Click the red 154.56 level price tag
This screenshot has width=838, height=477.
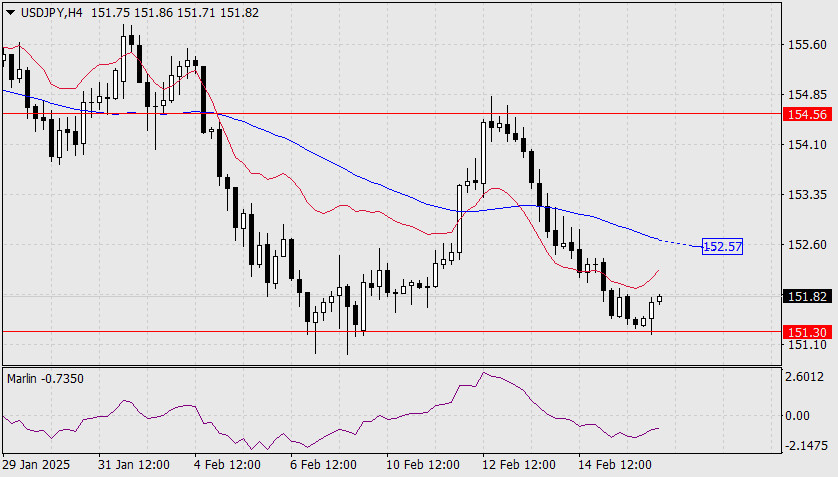[808, 114]
